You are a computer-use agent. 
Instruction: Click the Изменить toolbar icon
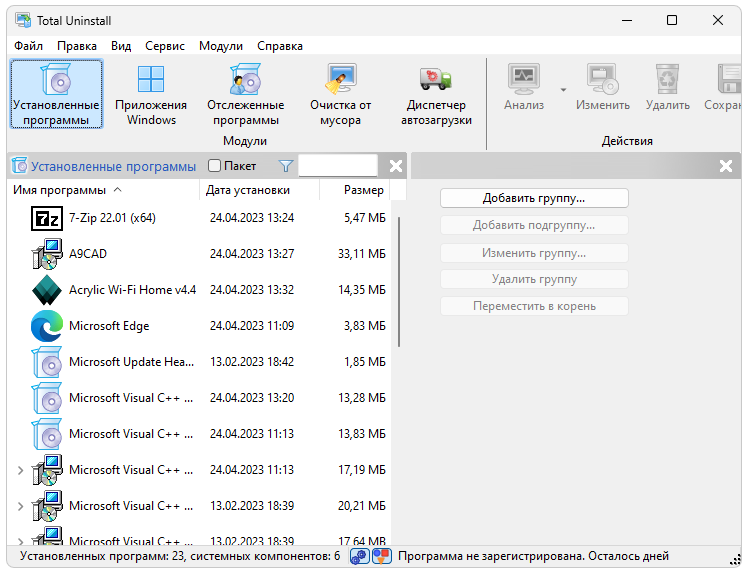pos(603,79)
